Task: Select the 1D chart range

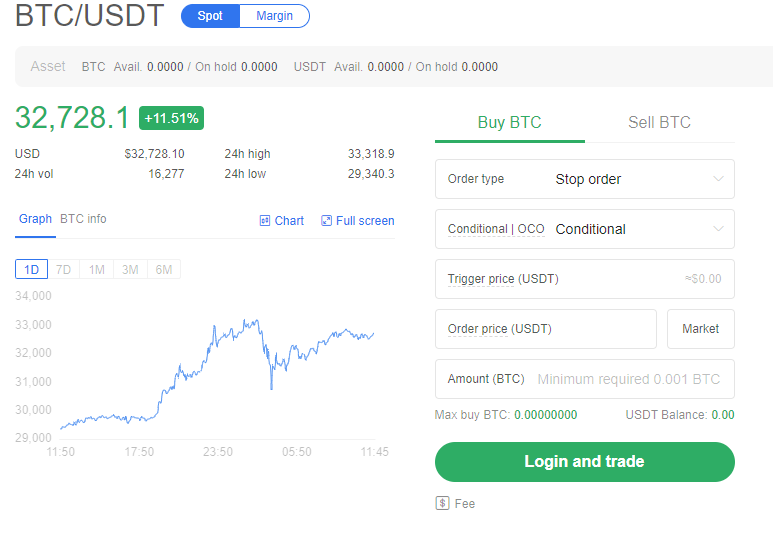Action: click(31, 269)
